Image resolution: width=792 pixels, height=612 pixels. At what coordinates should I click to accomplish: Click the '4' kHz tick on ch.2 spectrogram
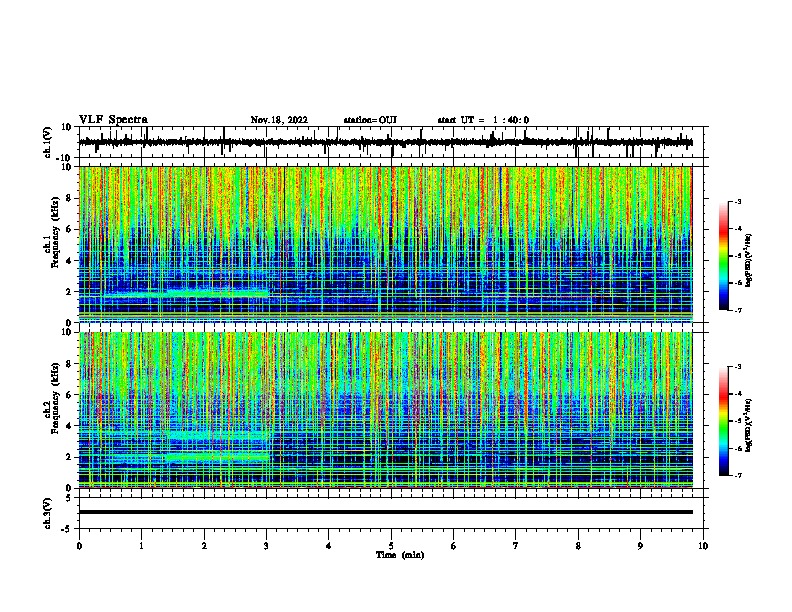coord(70,426)
